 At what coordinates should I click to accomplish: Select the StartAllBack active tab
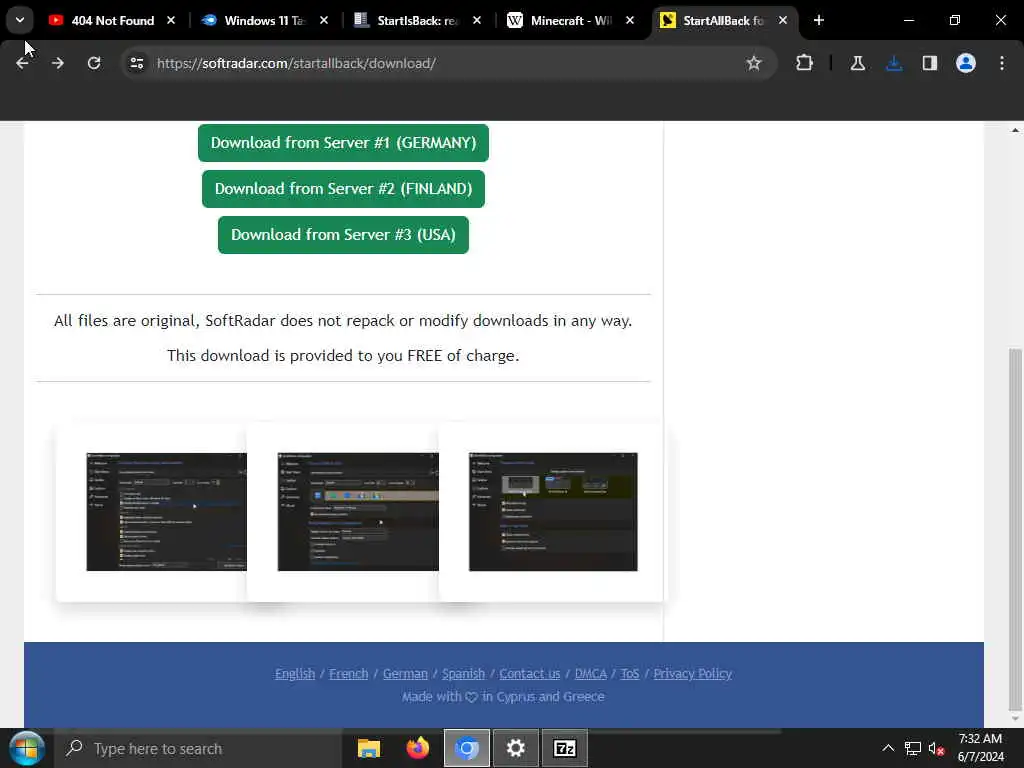[x=722, y=21]
